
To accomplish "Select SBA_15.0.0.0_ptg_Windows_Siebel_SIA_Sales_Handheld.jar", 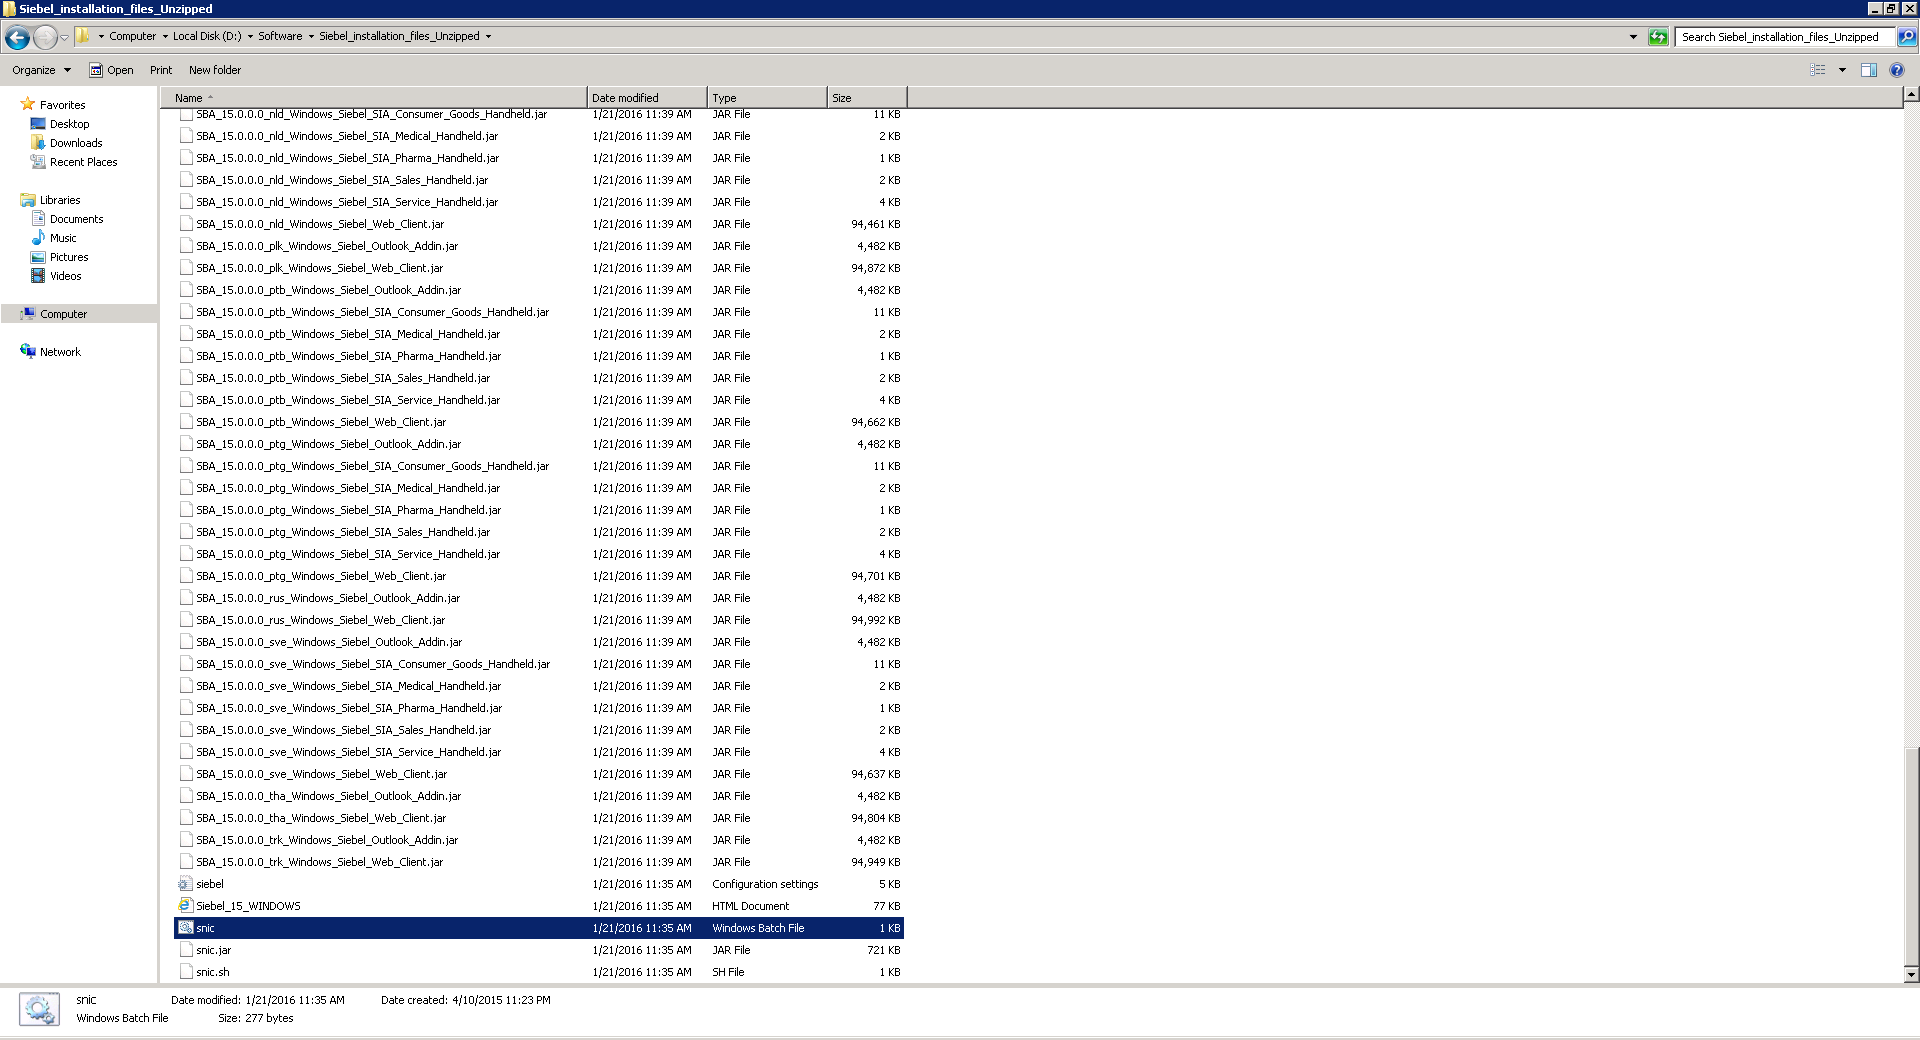I will click(x=343, y=532).
